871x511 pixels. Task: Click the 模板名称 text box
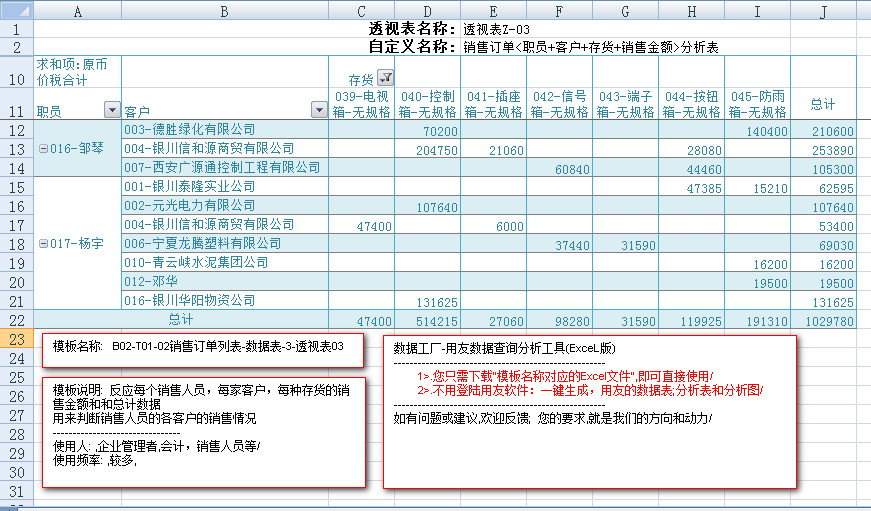coord(199,346)
